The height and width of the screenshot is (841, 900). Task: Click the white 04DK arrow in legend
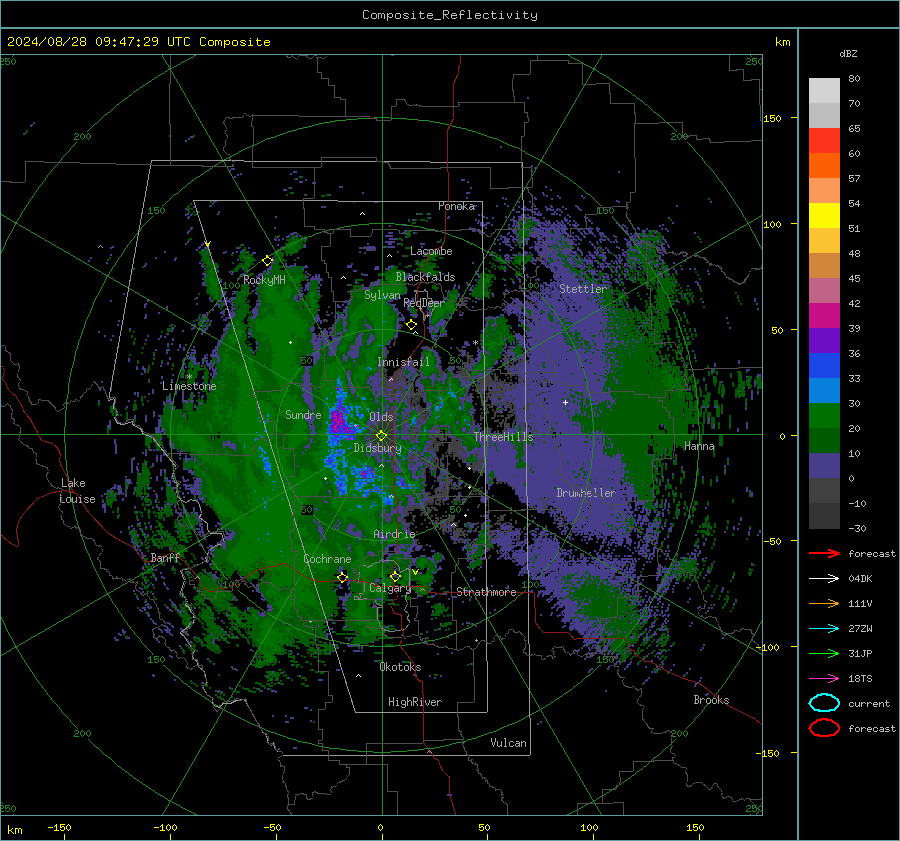tap(824, 578)
